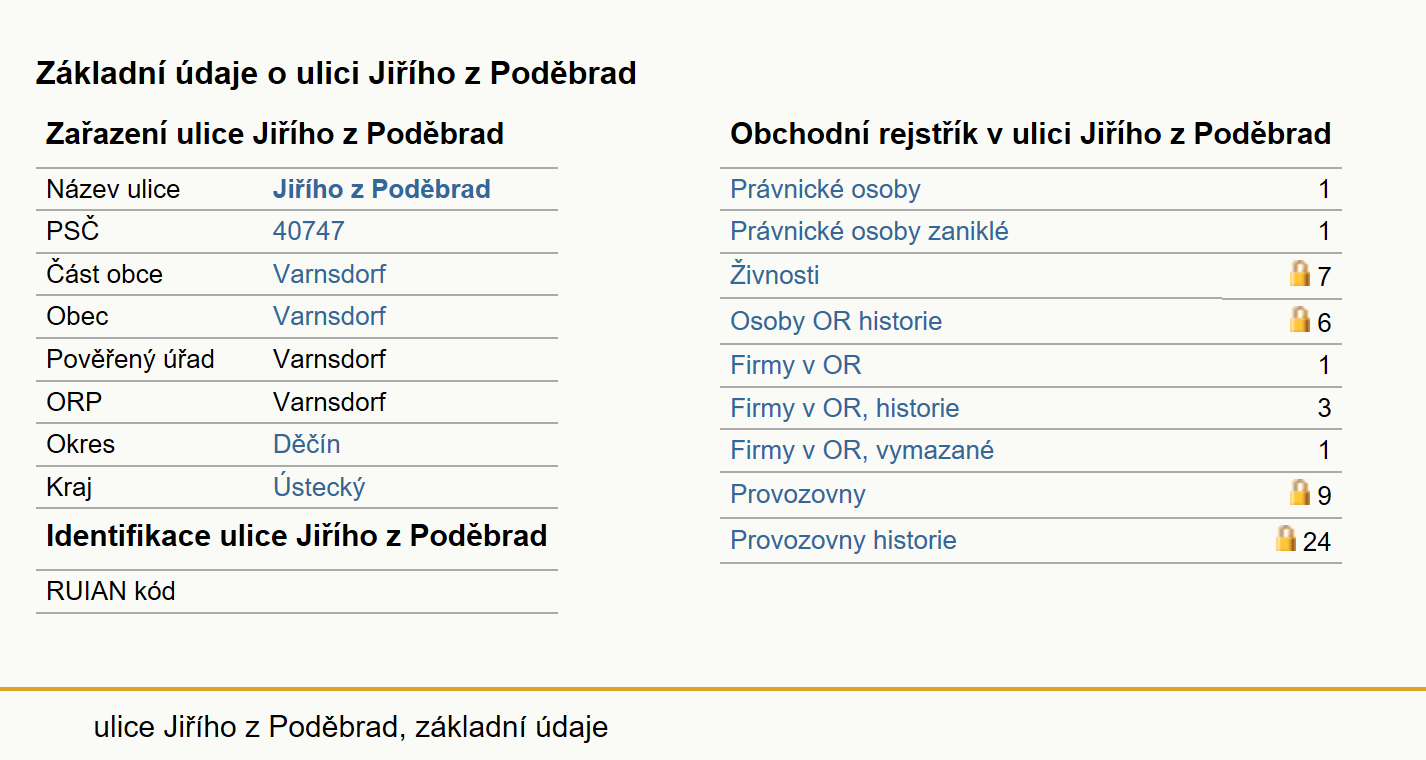
Task: Click postal code 40747 link
Action: point(308,232)
